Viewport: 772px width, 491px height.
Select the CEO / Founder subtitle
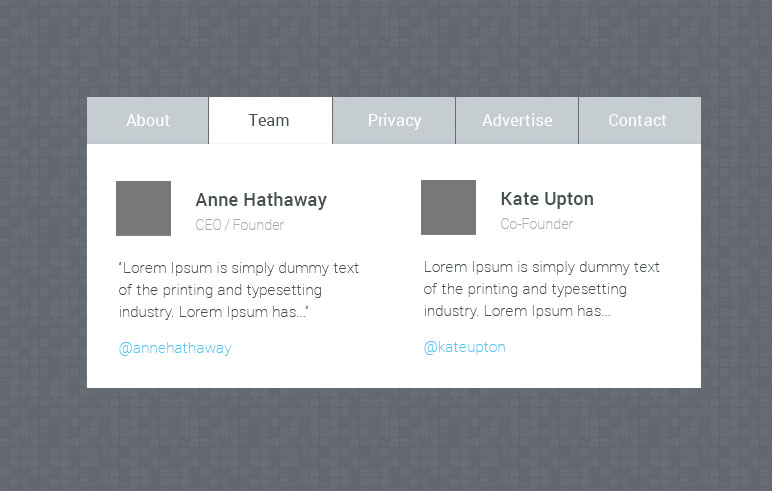click(x=240, y=225)
